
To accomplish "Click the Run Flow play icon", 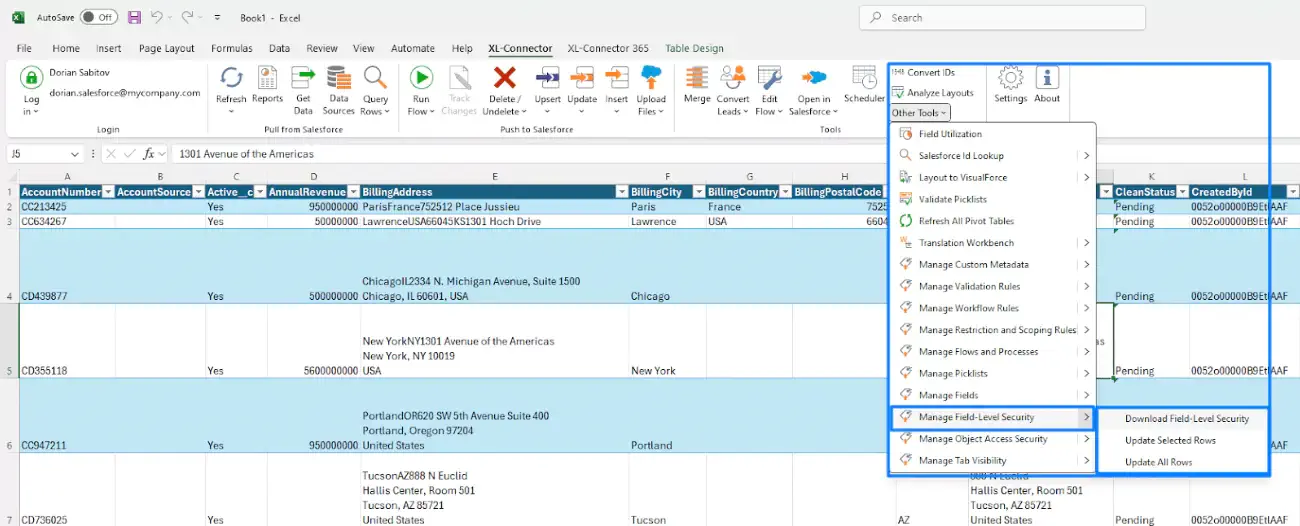I will (421, 78).
